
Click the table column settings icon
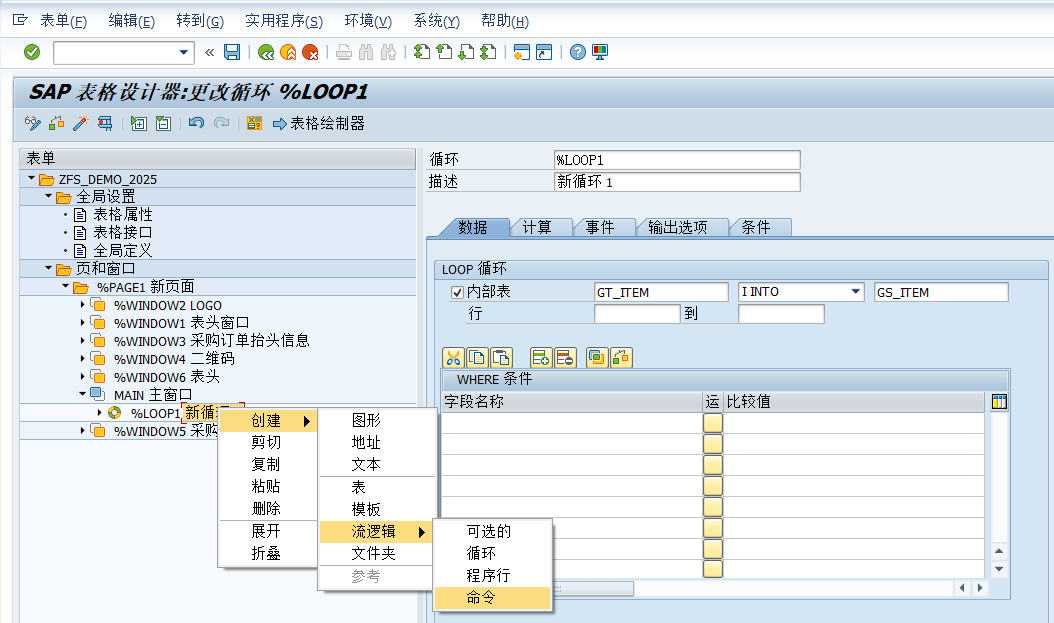coord(999,402)
